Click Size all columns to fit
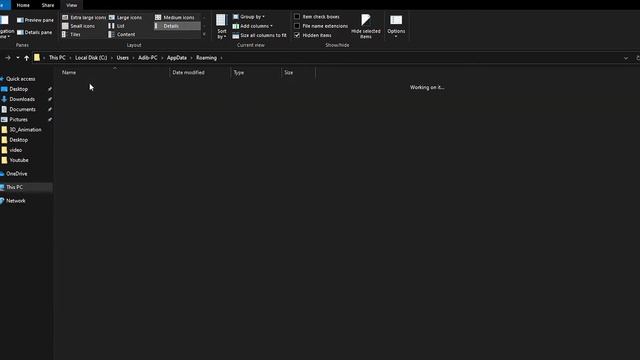640x360 pixels. (259, 36)
